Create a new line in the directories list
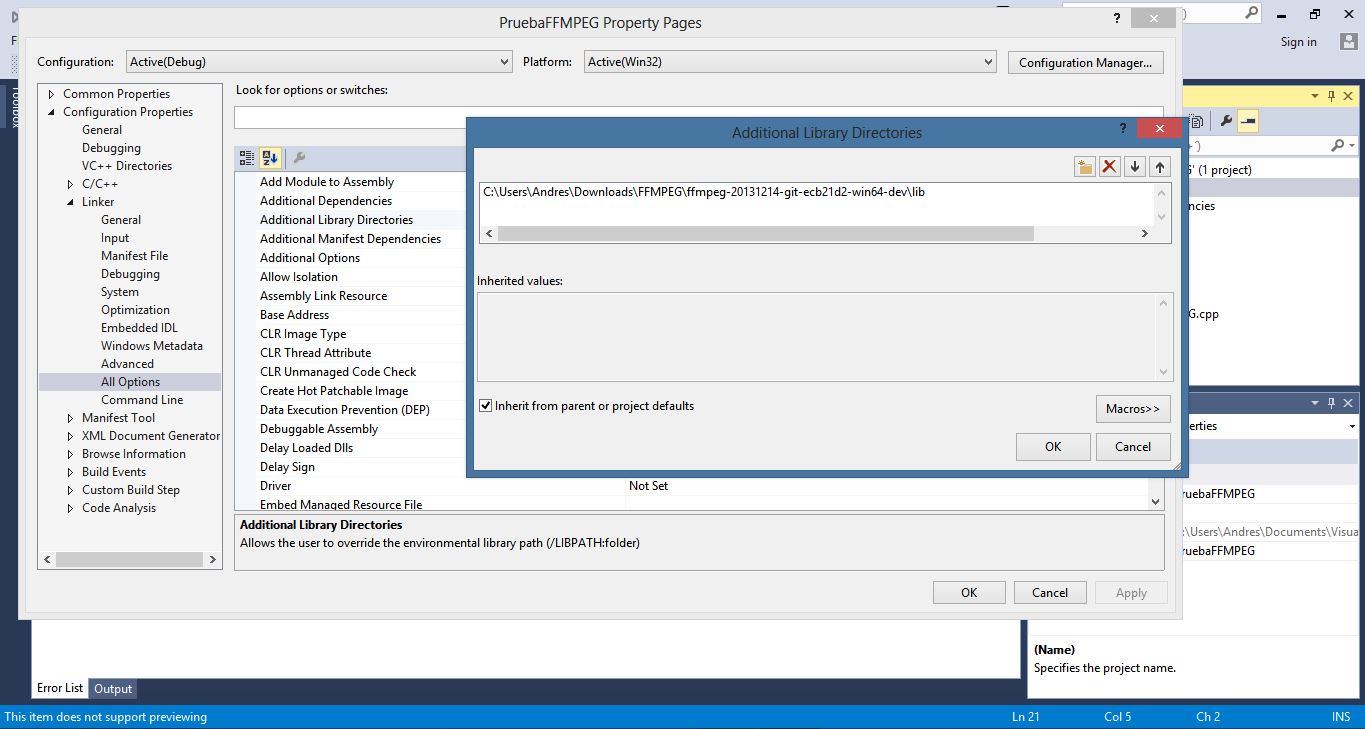 click(1084, 166)
